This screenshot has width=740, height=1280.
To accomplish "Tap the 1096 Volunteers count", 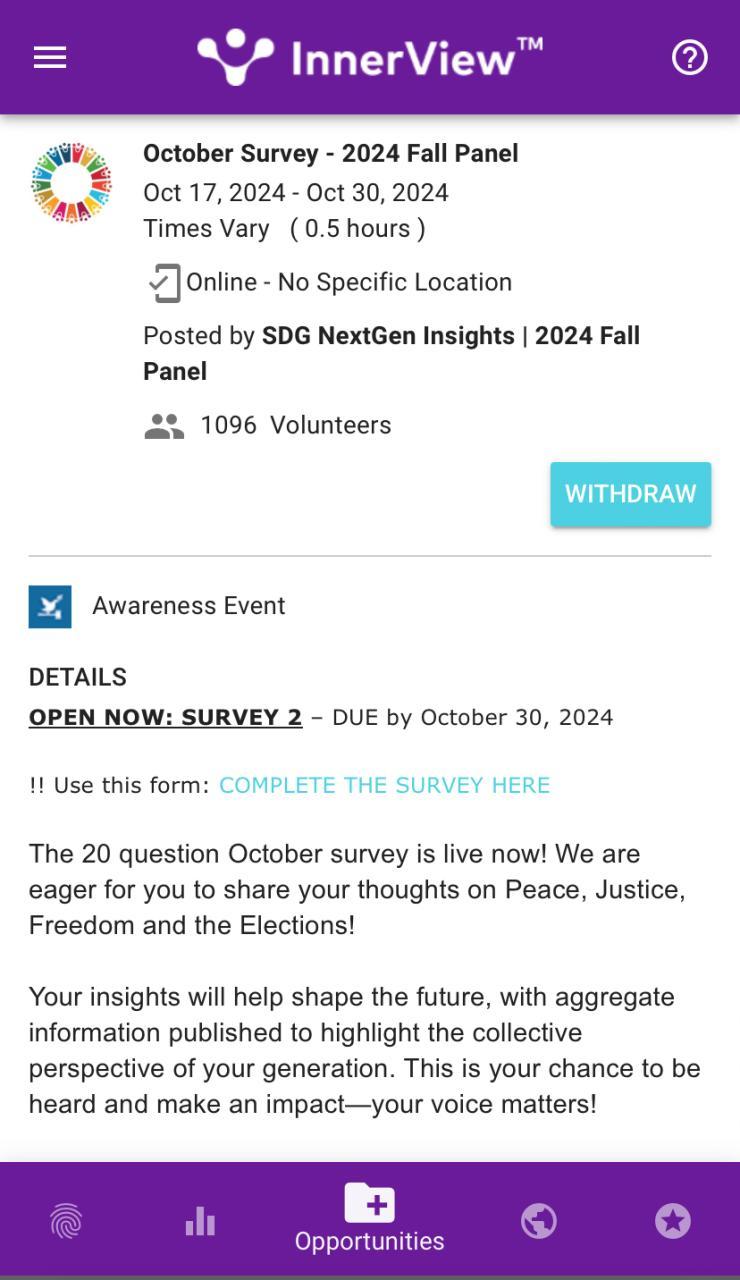I will coord(295,425).
